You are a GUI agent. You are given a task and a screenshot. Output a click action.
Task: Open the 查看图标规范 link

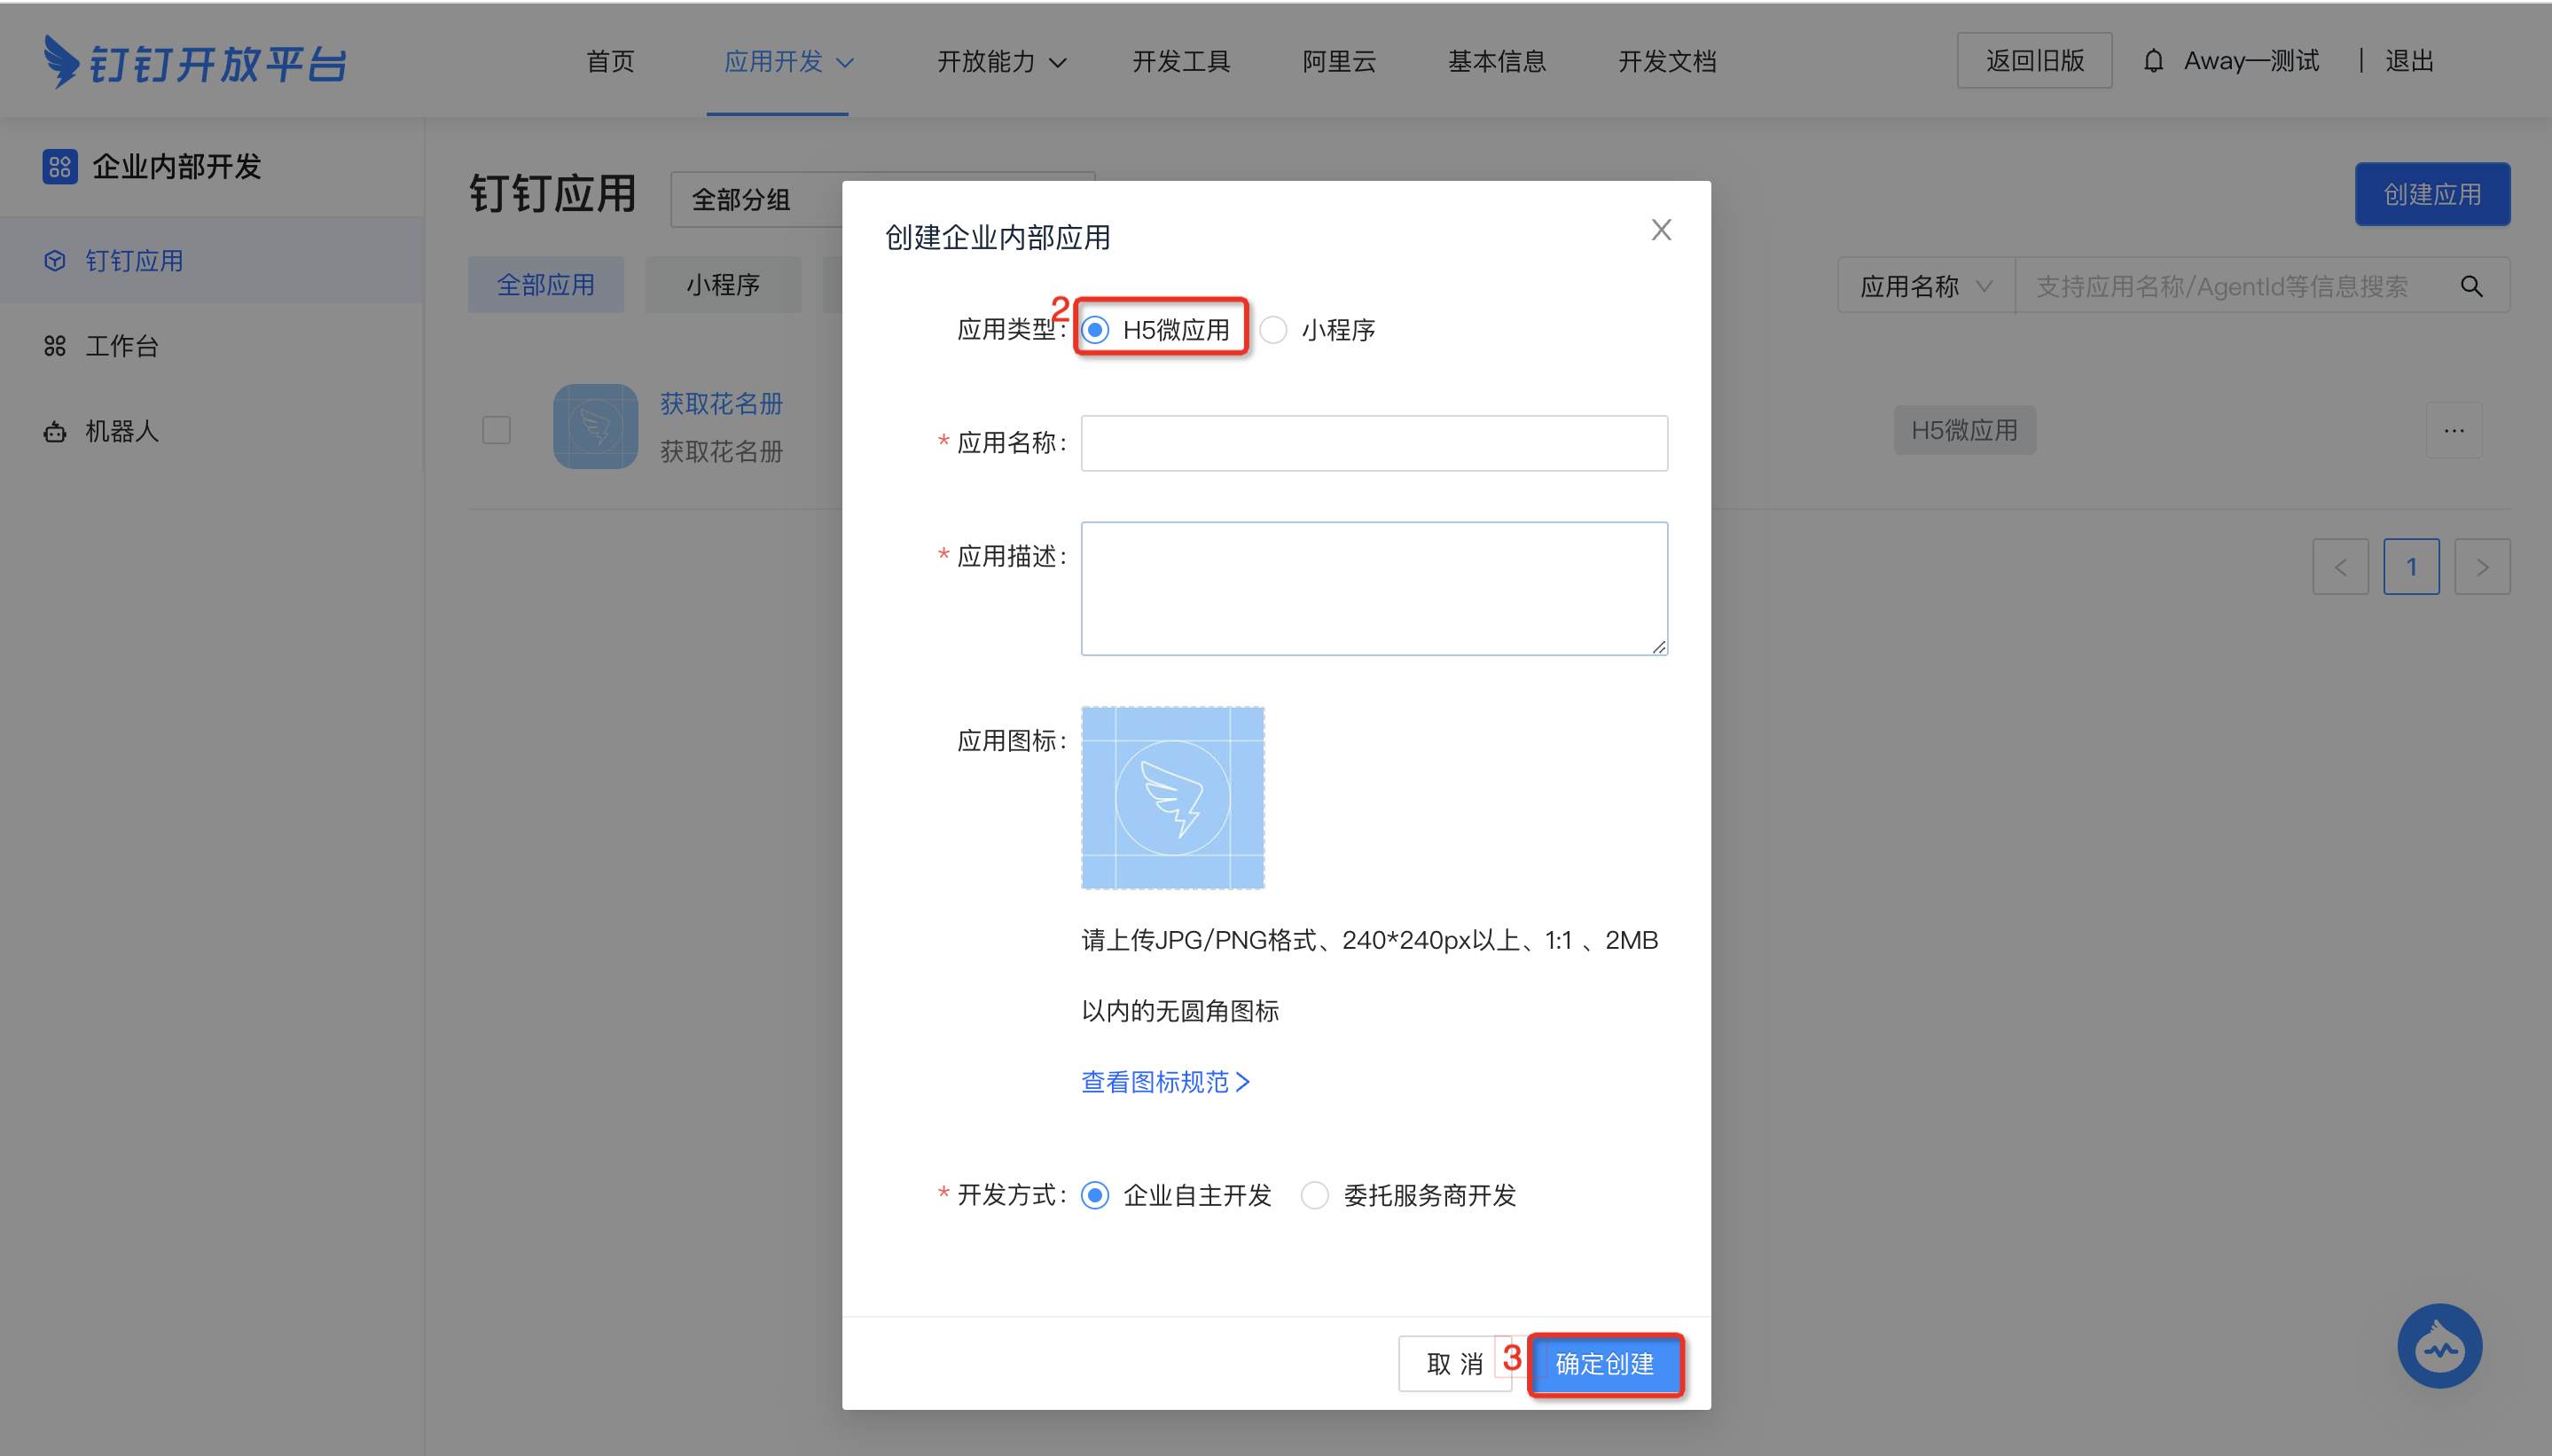point(1165,1082)
